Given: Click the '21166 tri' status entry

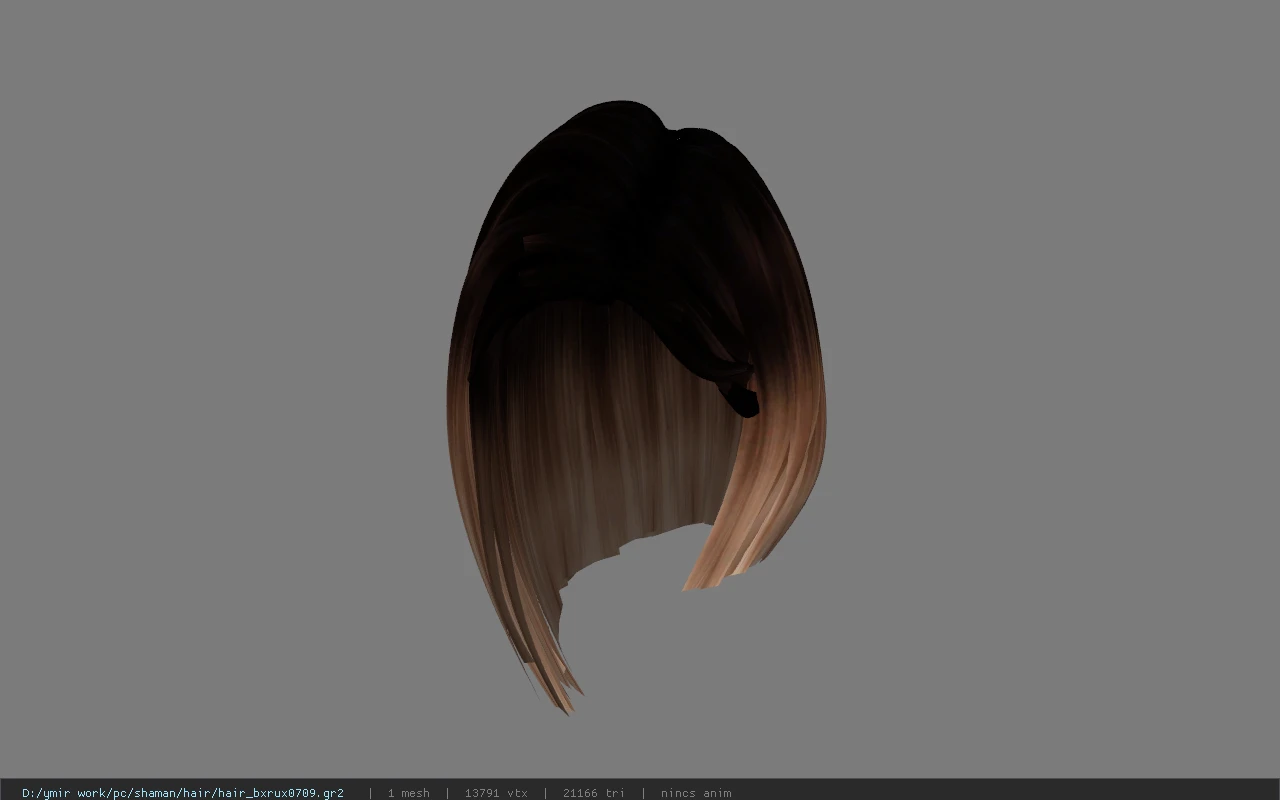Looking at the screenshot, I should pos(593,793).
